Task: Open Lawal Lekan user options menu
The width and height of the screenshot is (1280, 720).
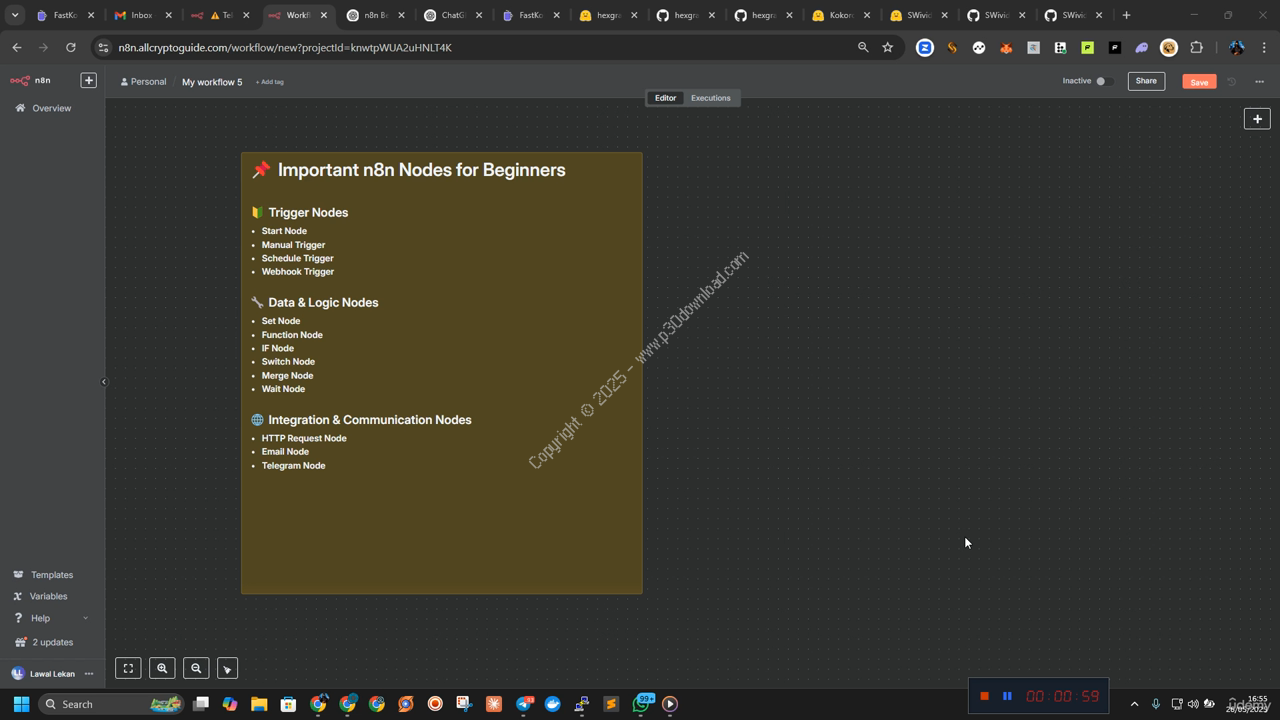Action: [x=89, y=674]
